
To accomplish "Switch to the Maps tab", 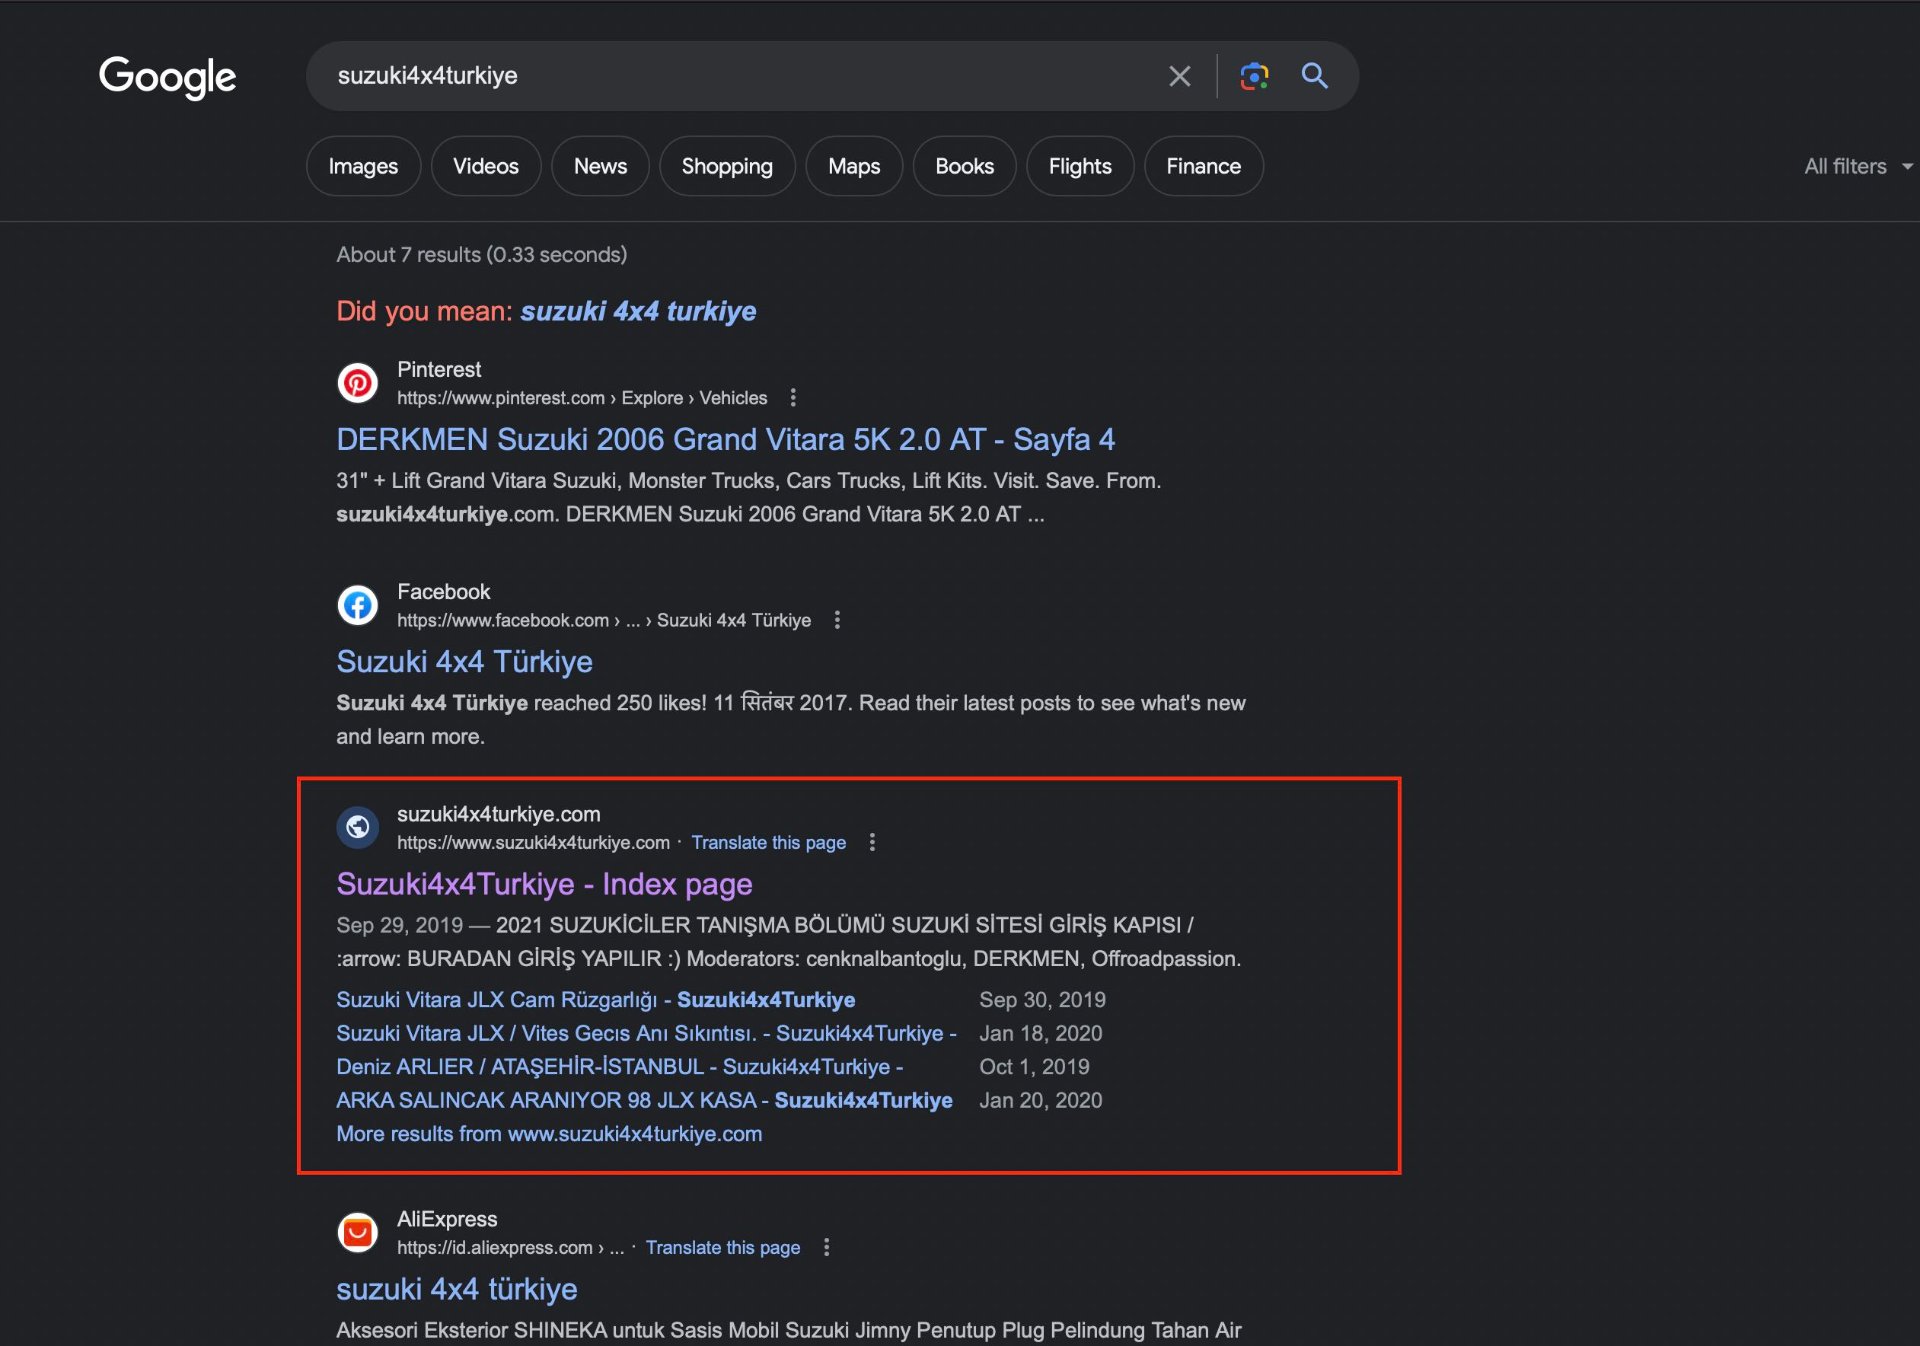I will 854,166.
